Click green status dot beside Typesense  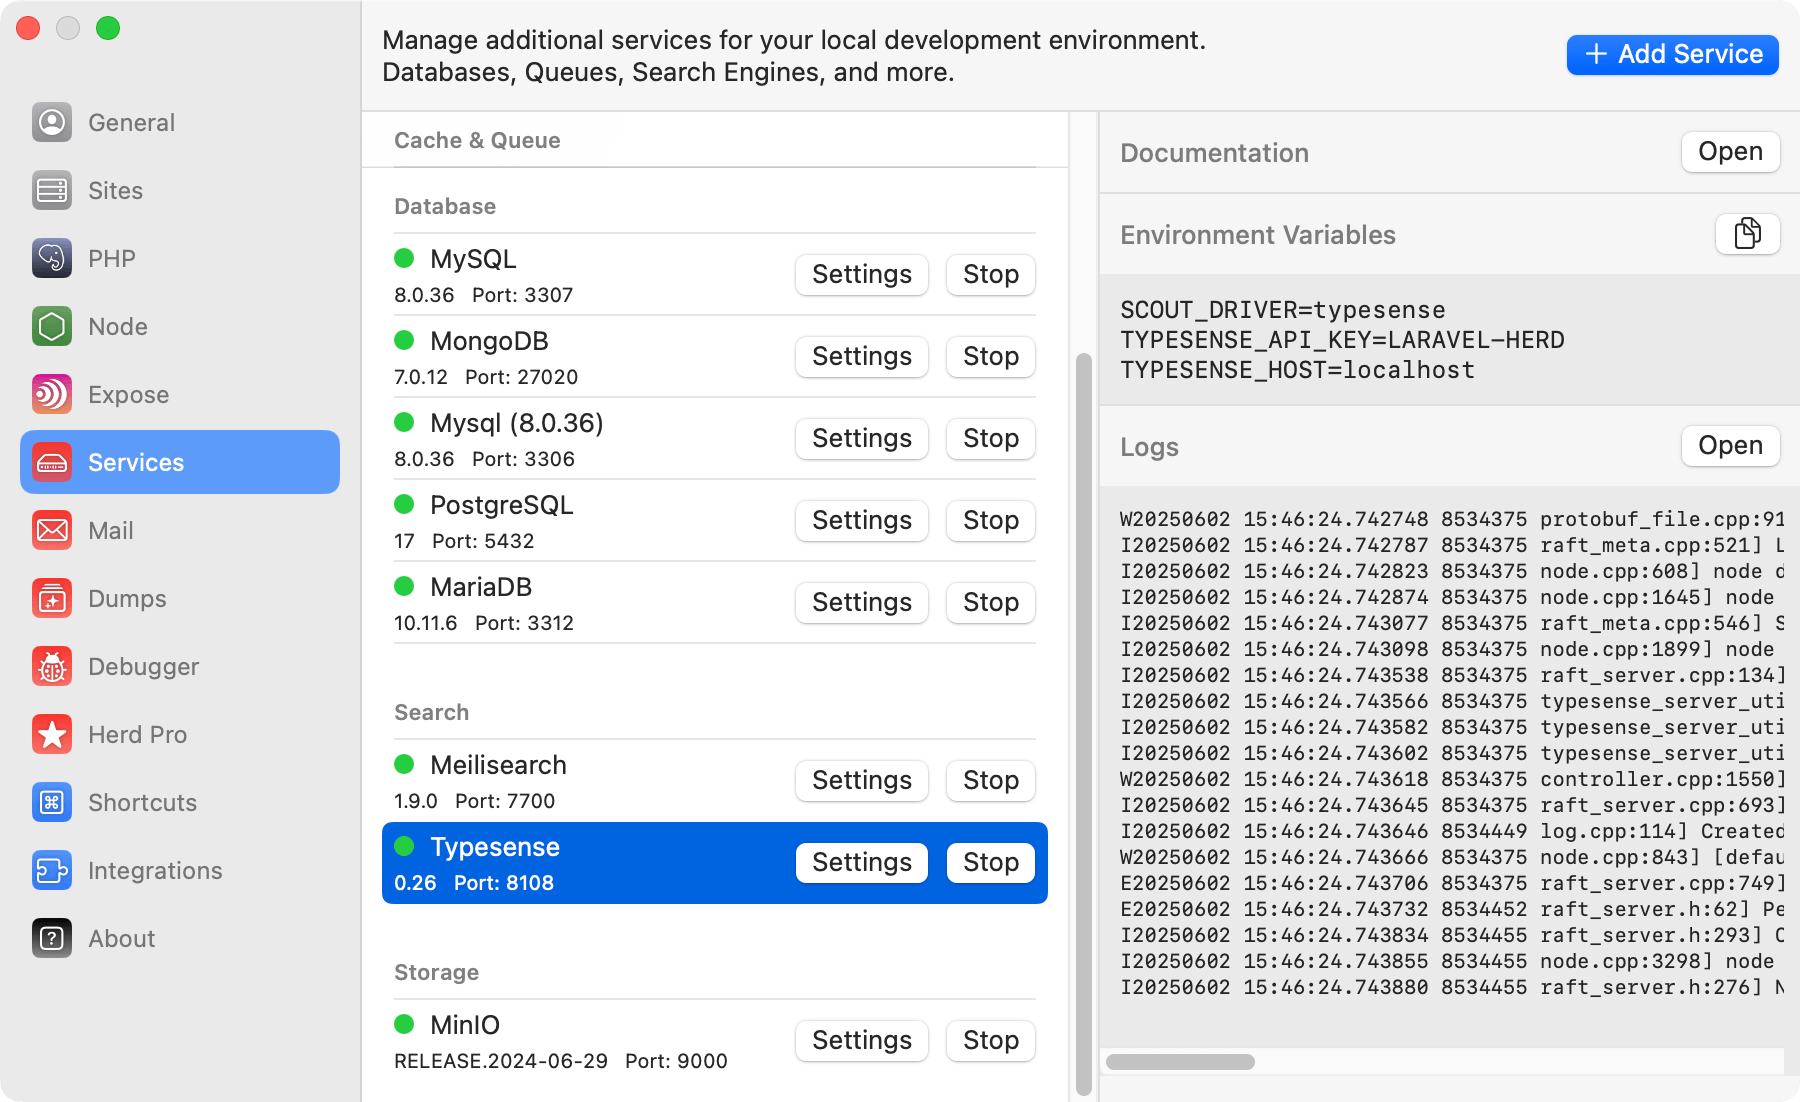[404, 846]
